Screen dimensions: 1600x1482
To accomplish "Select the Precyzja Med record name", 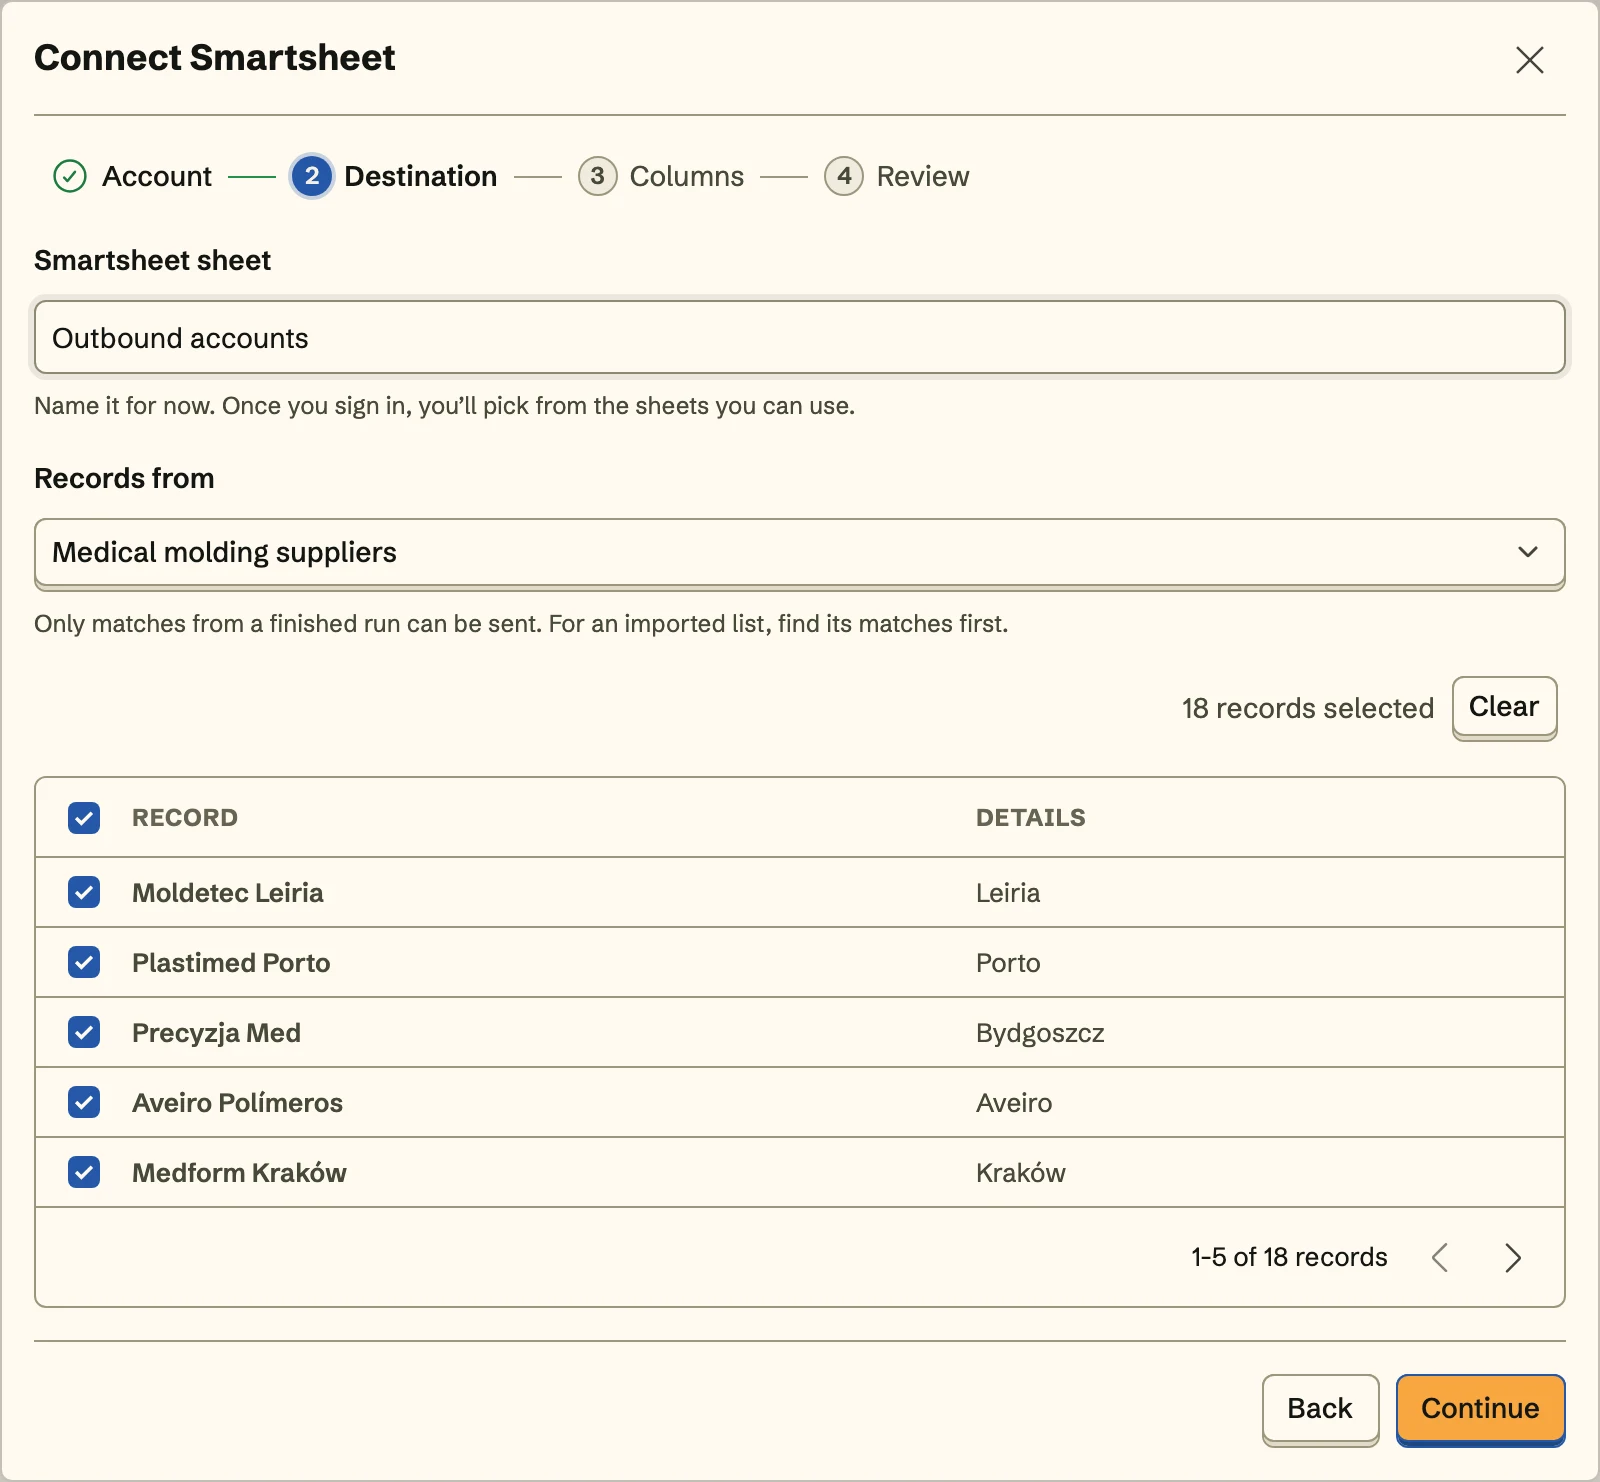I will coord(216,1033).
